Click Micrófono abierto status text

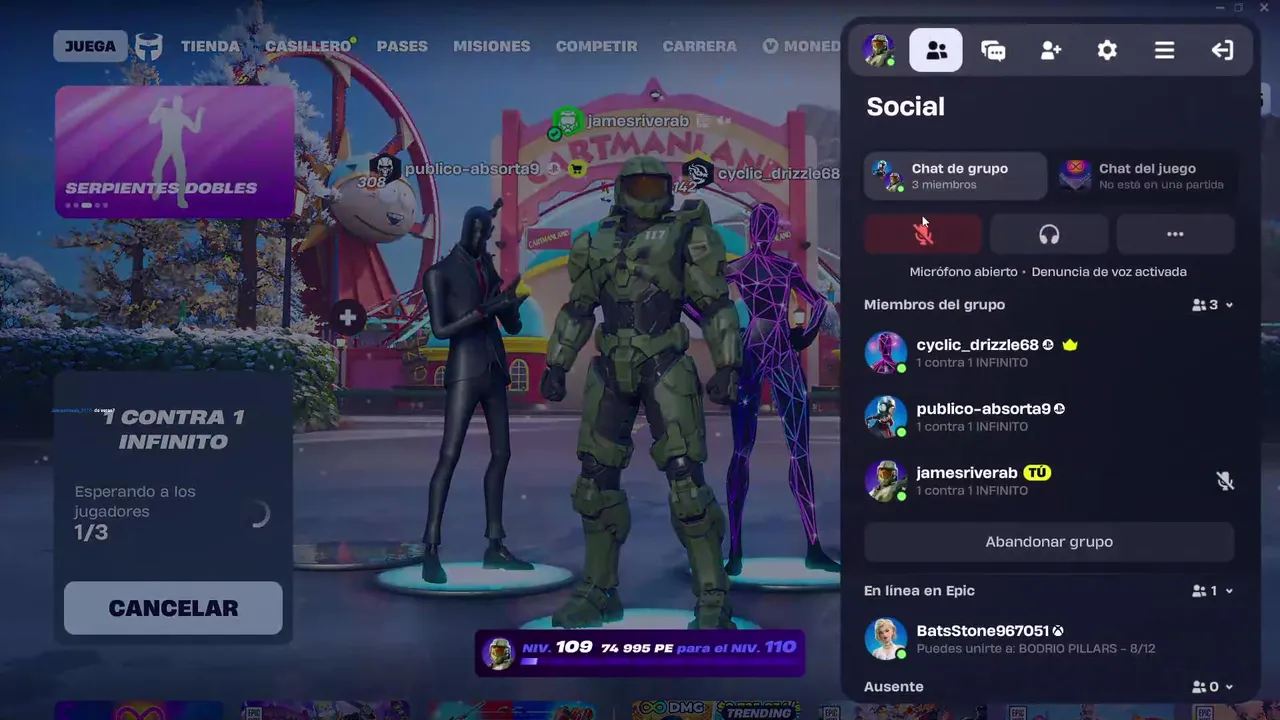[x=963, y=272]
